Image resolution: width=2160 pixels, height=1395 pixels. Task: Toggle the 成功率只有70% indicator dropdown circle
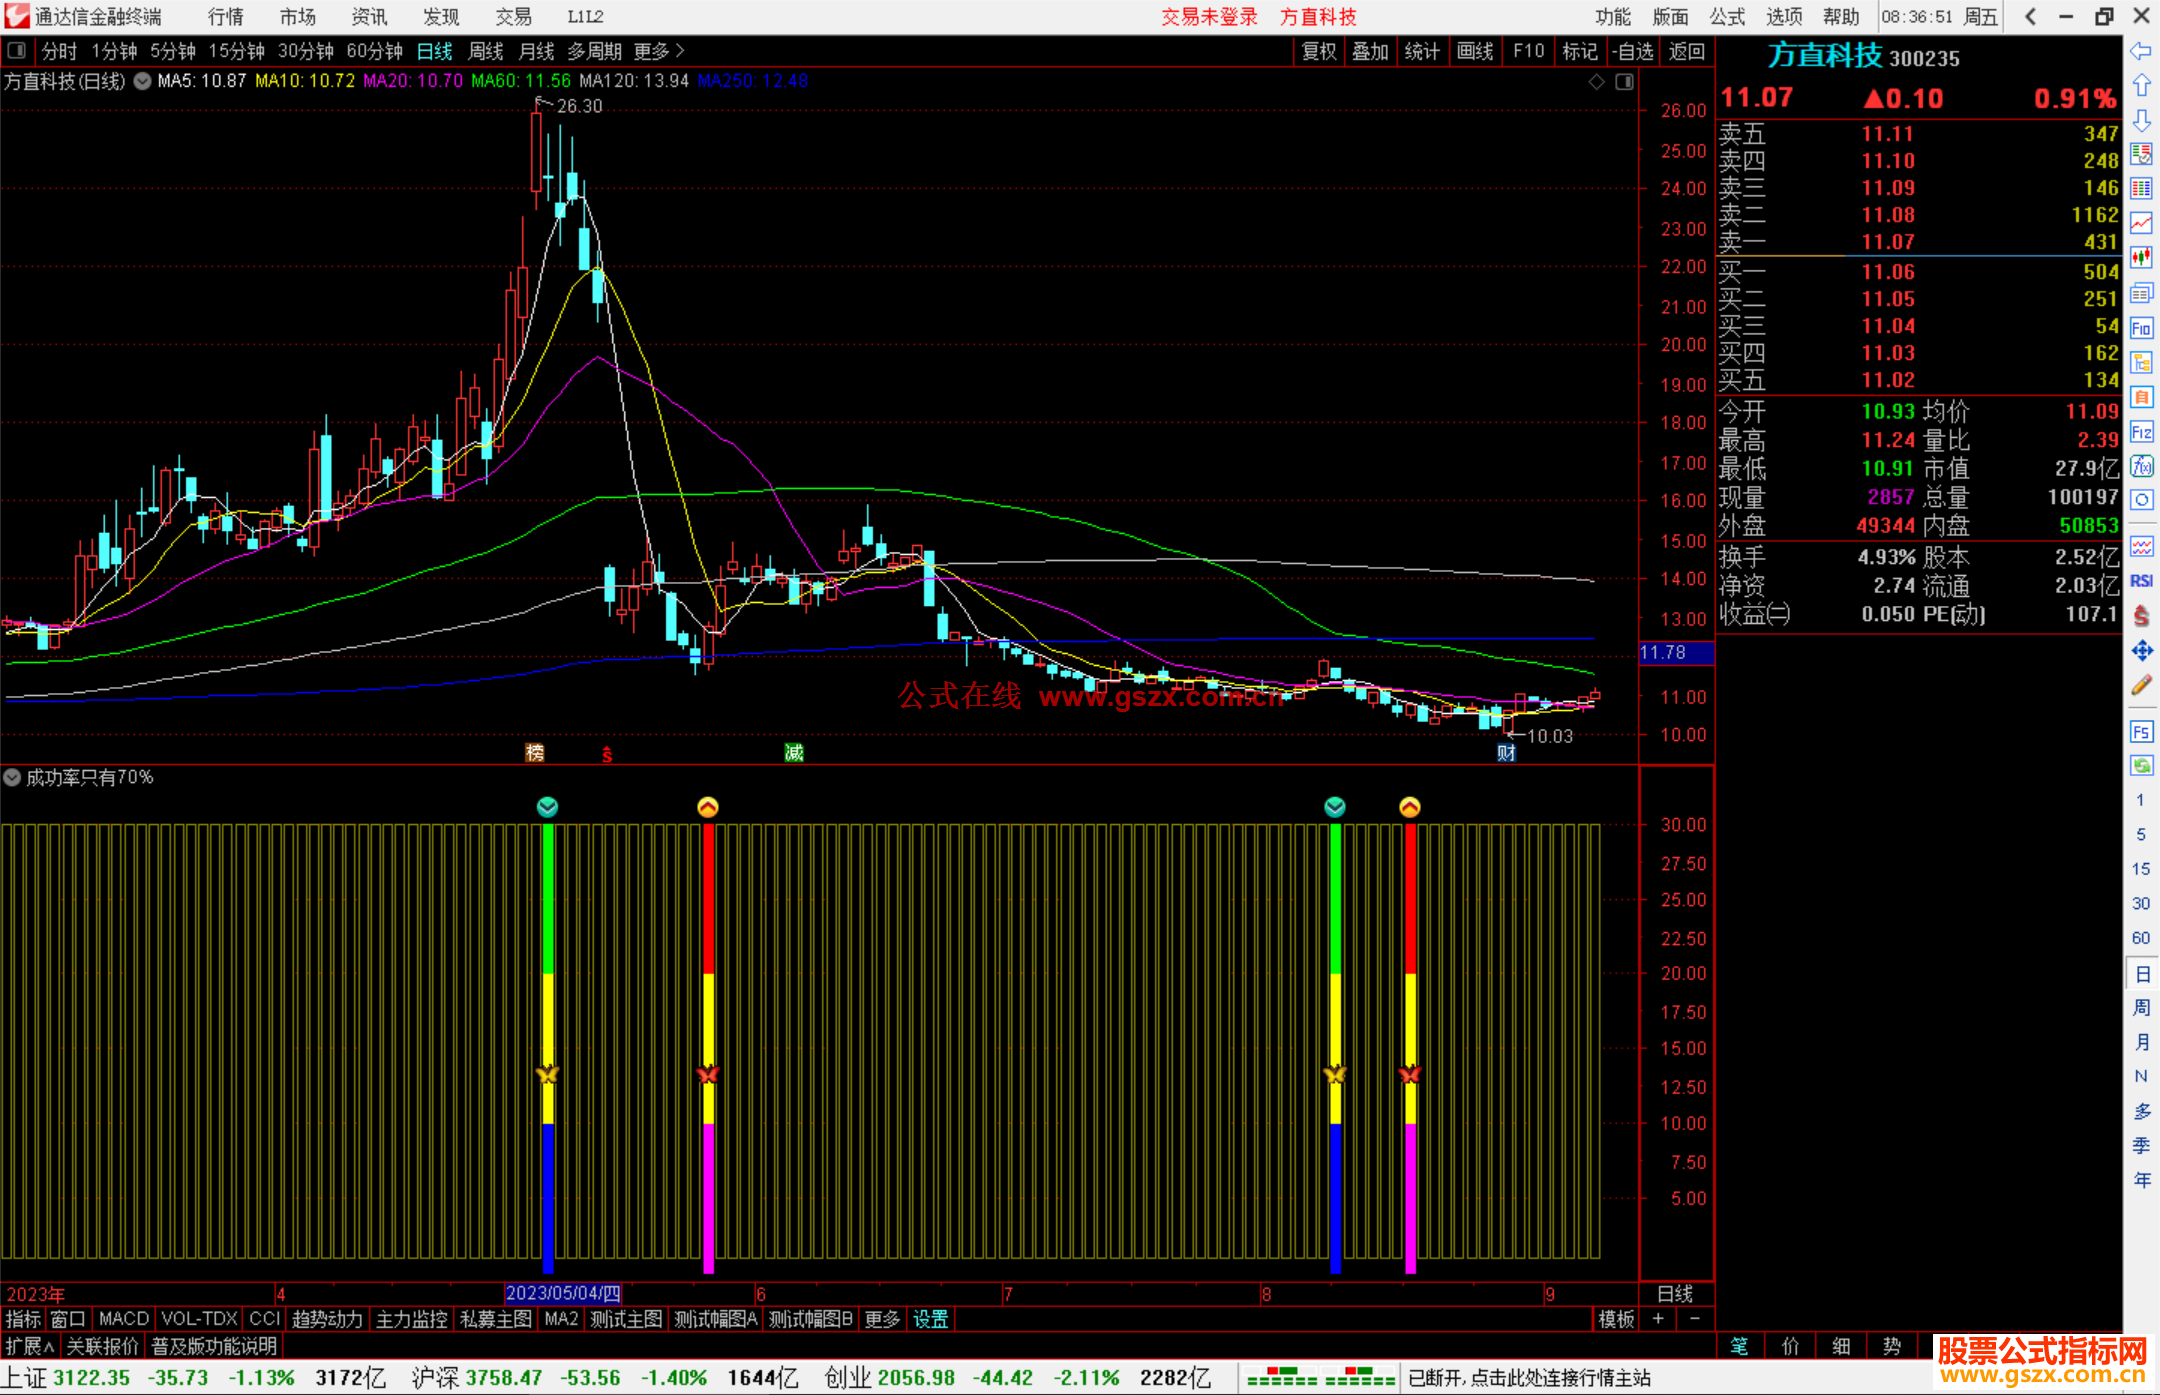point(12,777)
